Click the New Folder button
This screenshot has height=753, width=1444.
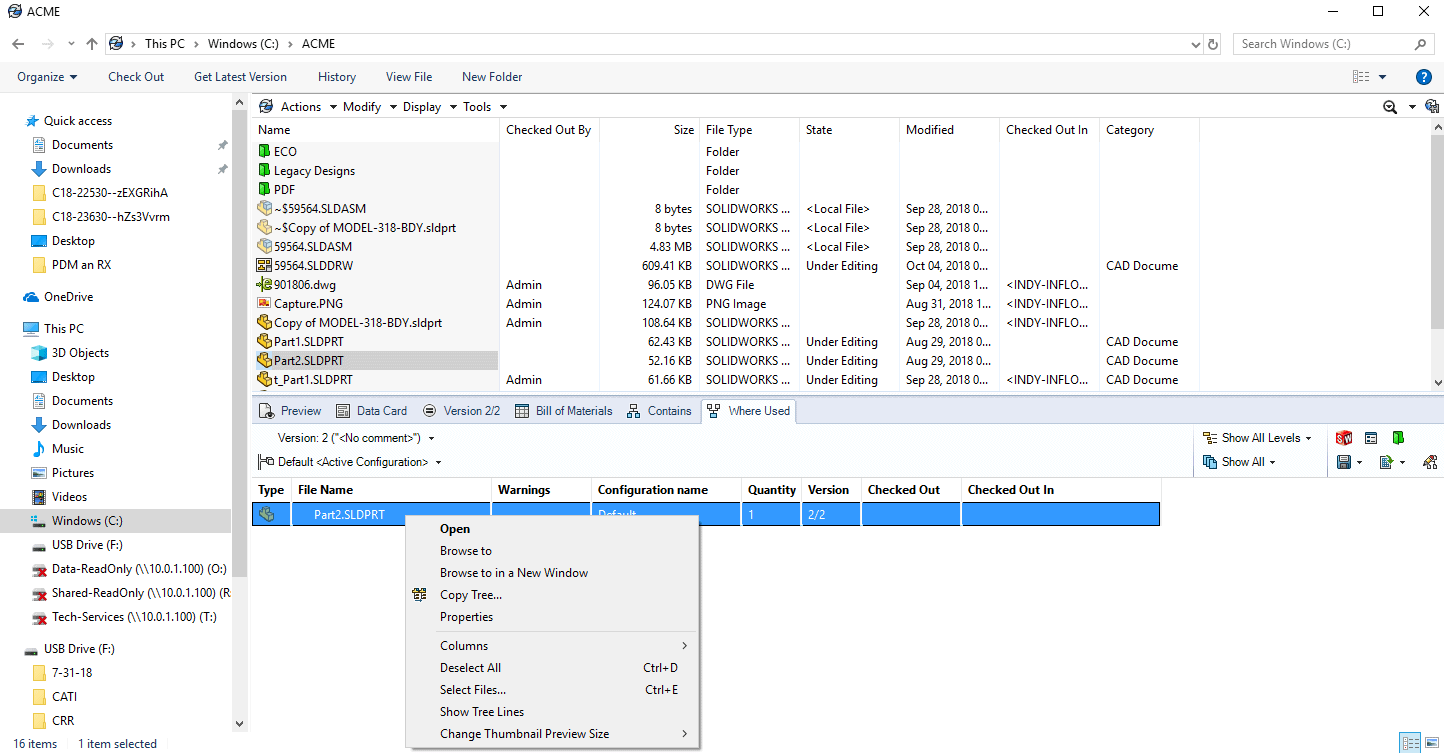pos(492,77)
